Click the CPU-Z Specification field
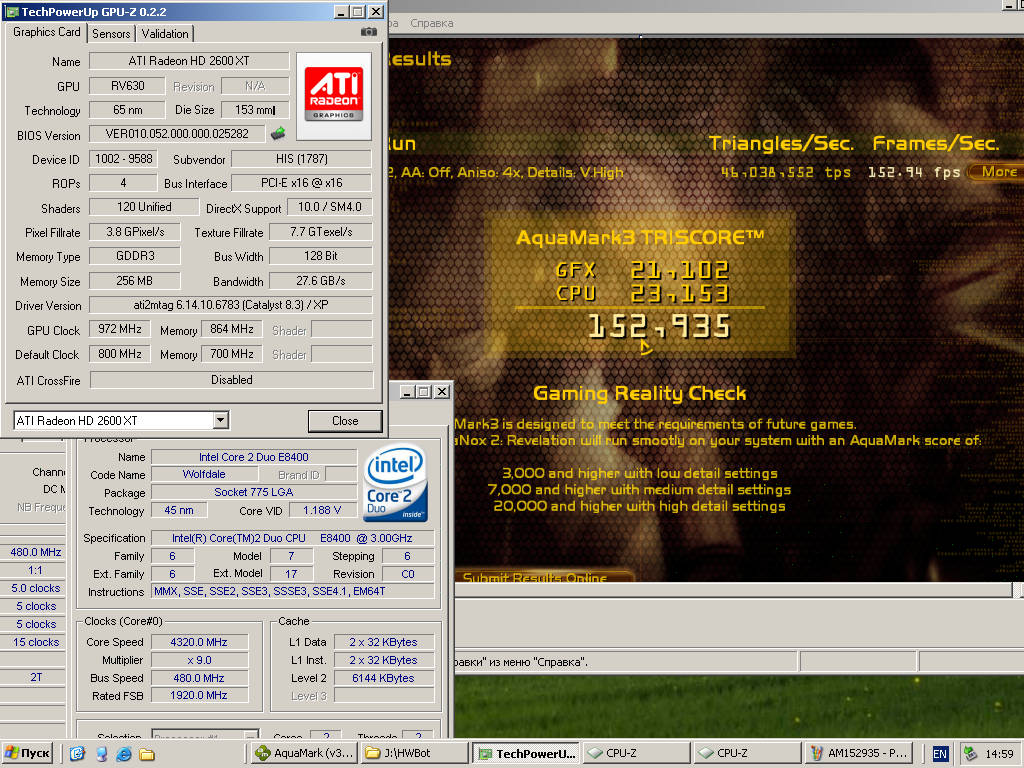The image size is (1024, 768). (293, 538)
